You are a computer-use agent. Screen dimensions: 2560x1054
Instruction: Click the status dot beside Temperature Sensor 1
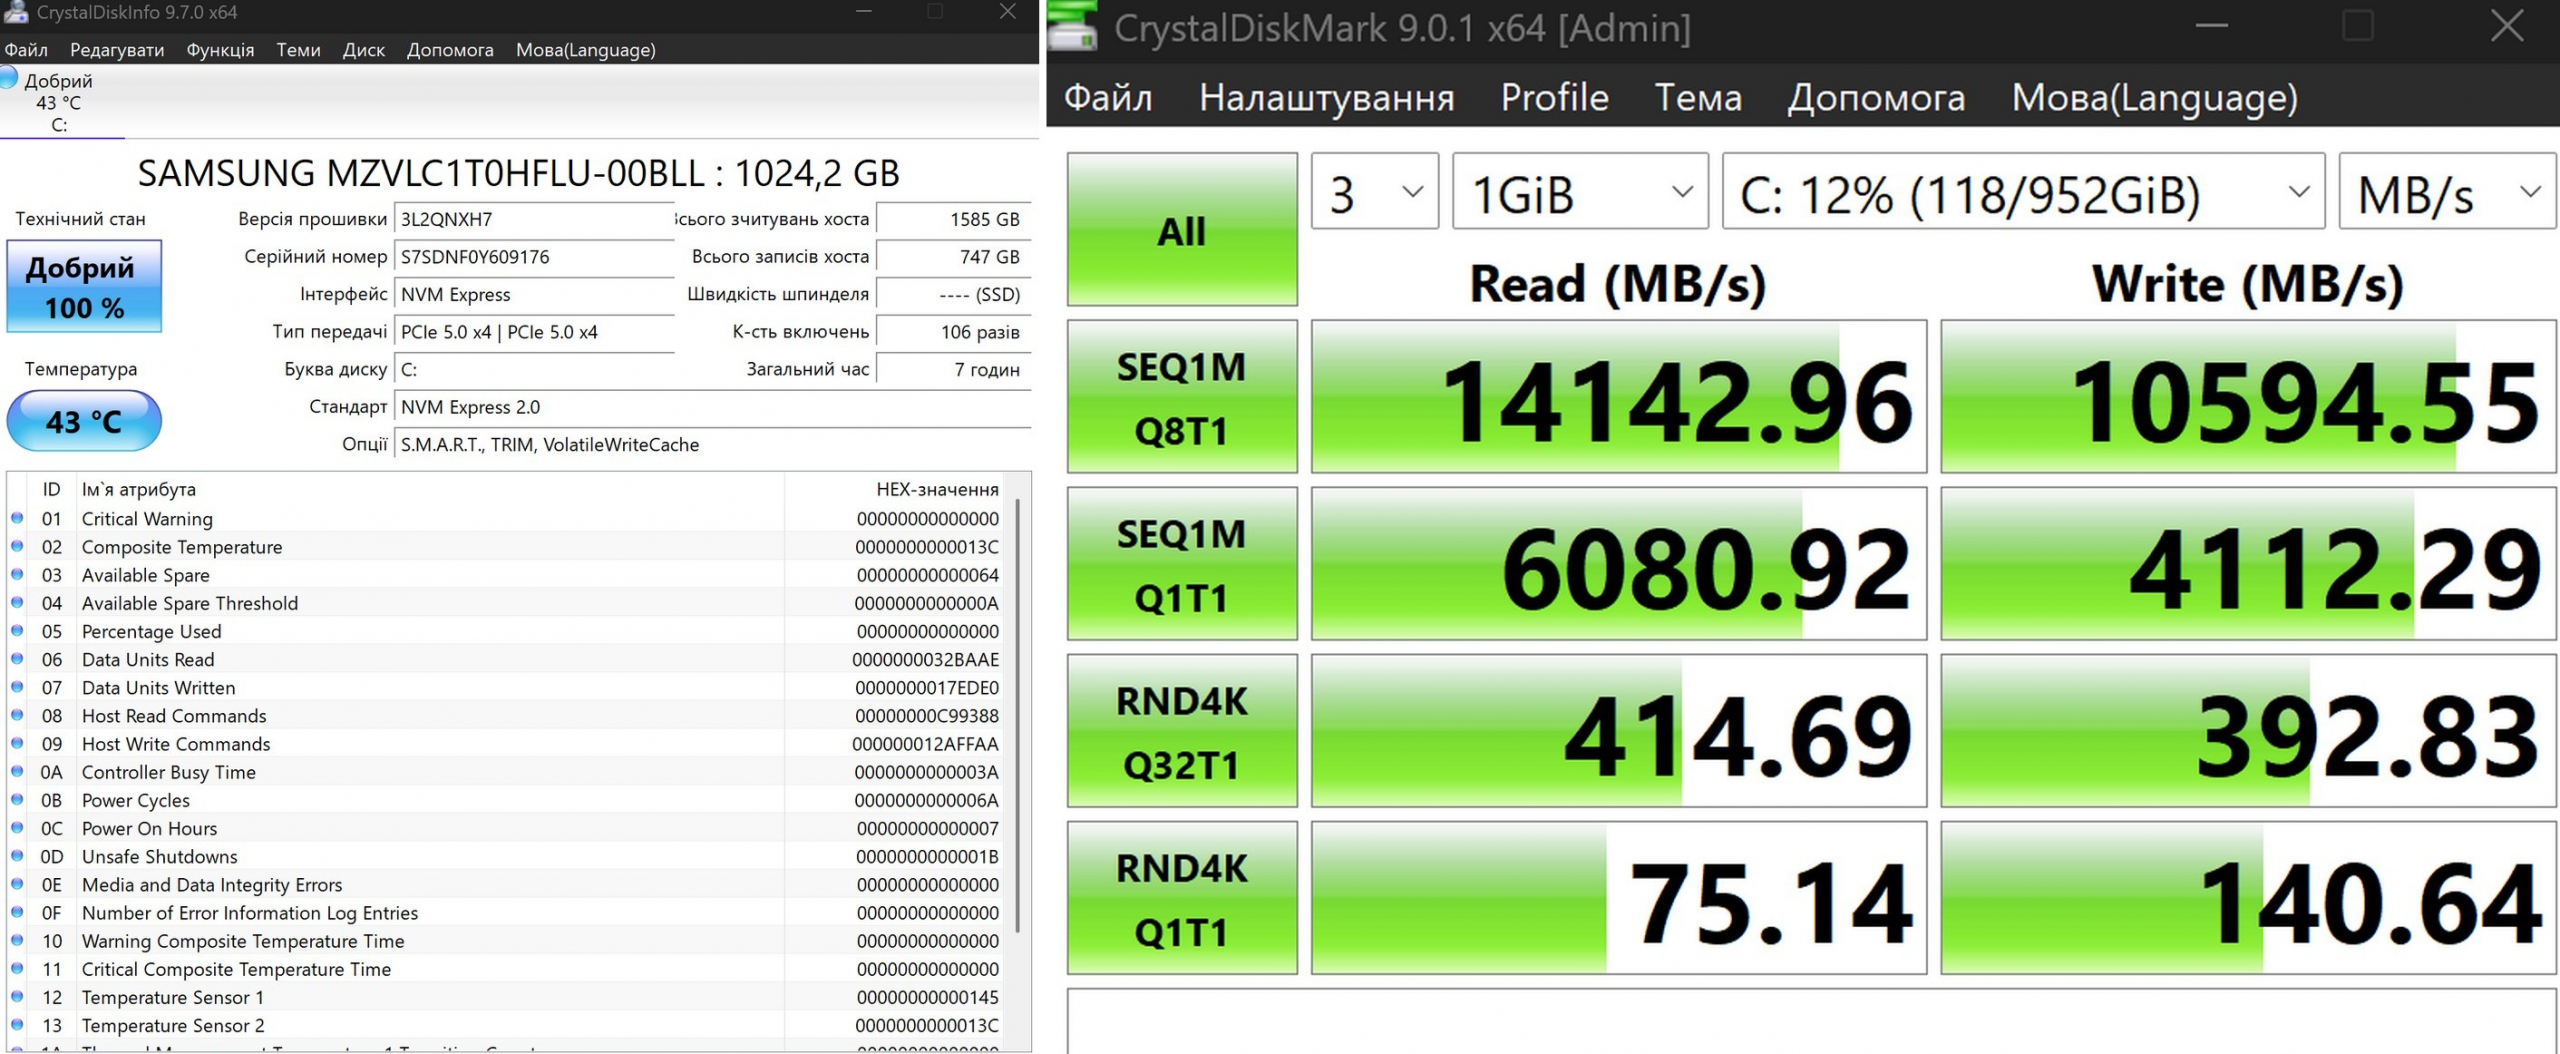pyautogui.click(x=17, y=997)
